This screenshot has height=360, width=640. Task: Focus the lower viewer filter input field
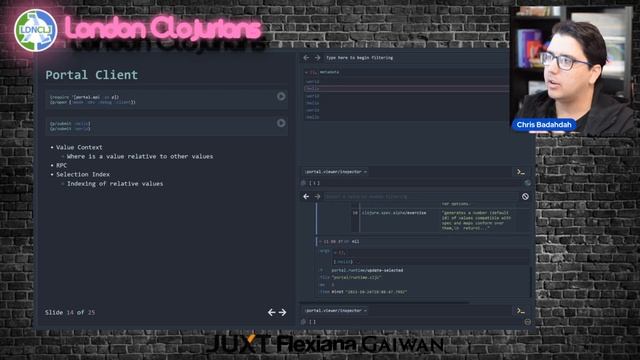[420, 196]
